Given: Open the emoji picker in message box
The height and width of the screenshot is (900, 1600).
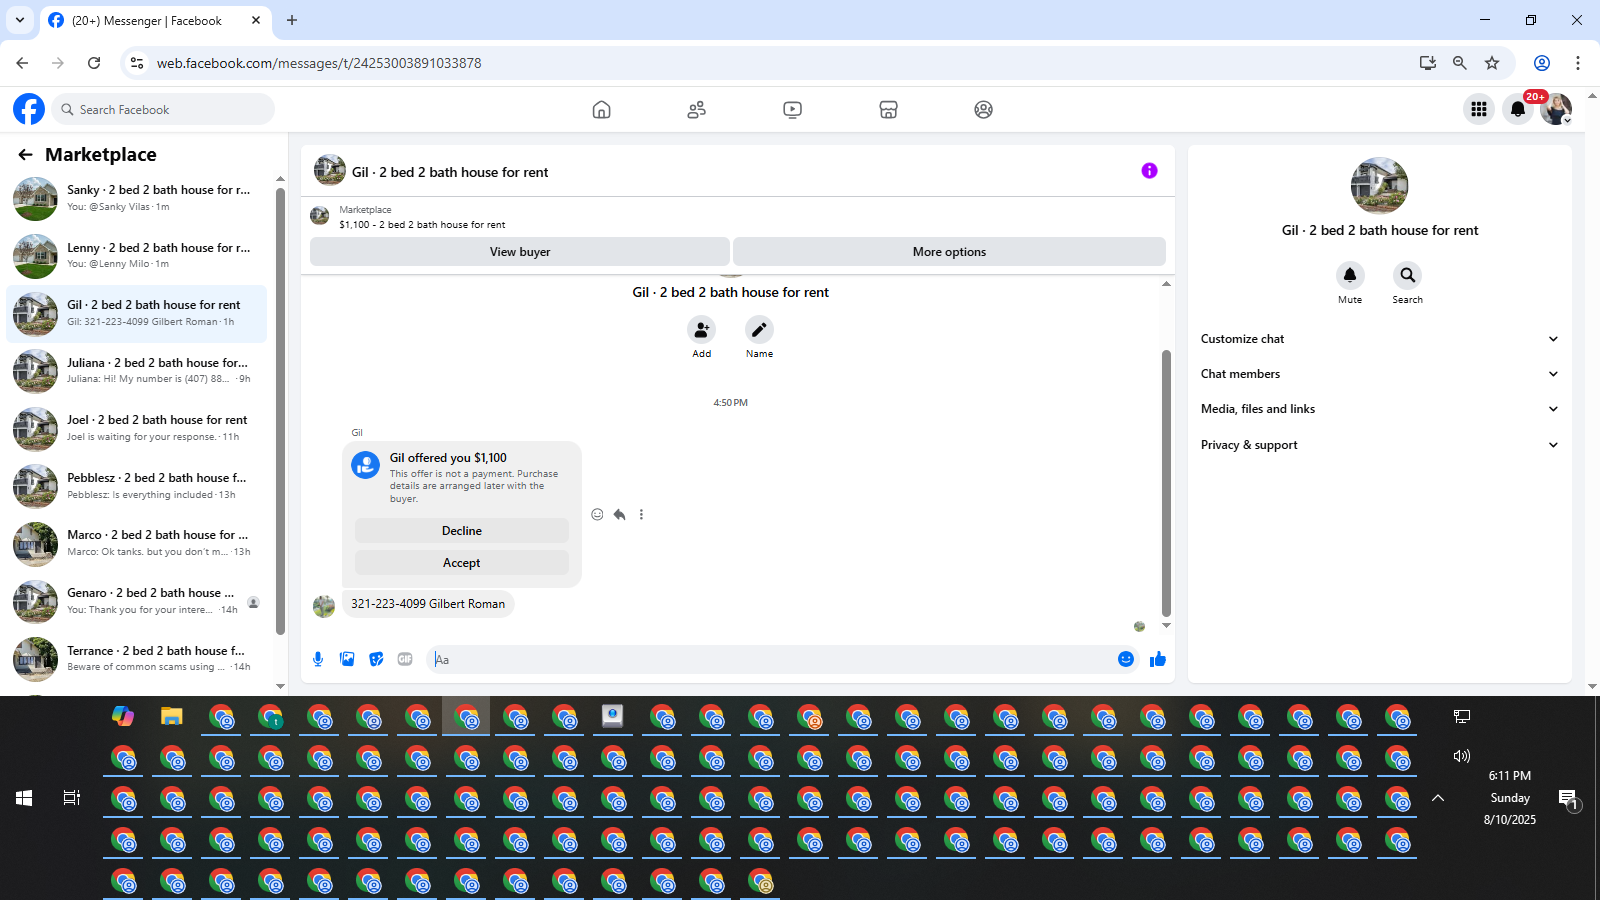Looking at the screenshot, I should click(x=1126, y=659).
